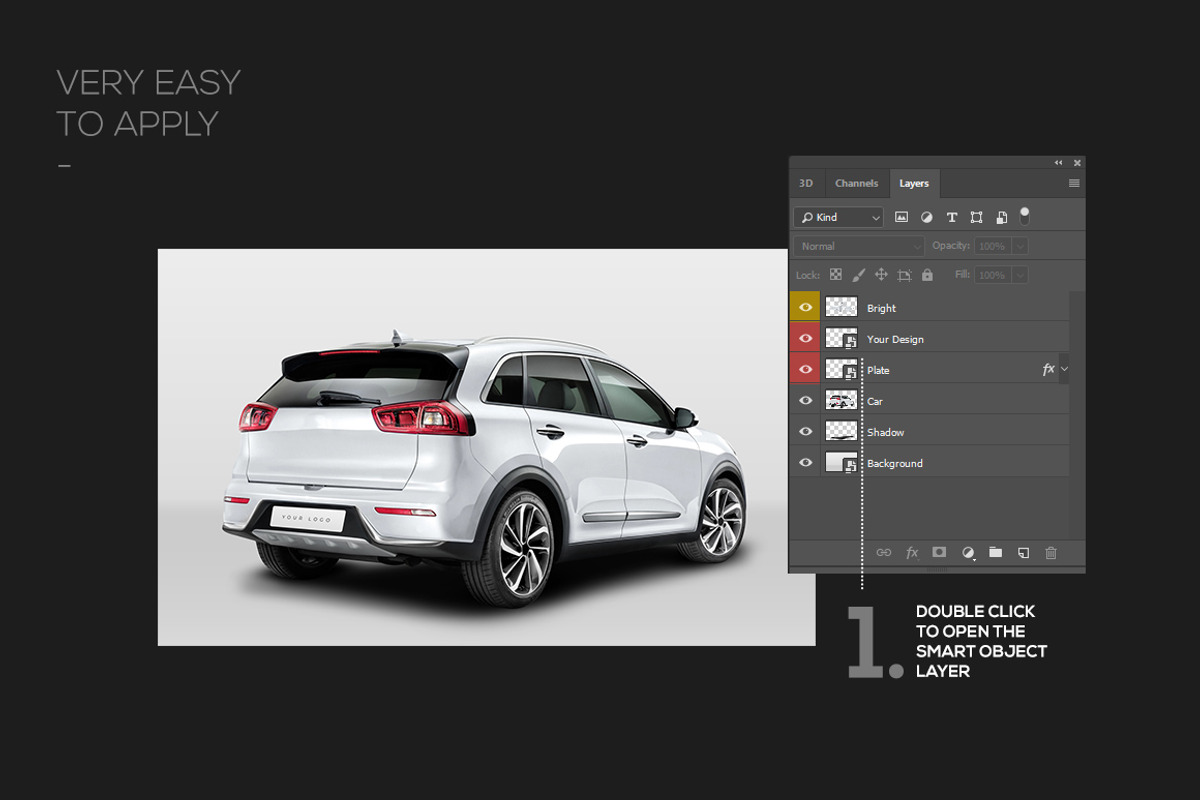Viewport: 1200px width, 800px height.
Task: Click the lock position move icon
Action: tap(881, 274)
